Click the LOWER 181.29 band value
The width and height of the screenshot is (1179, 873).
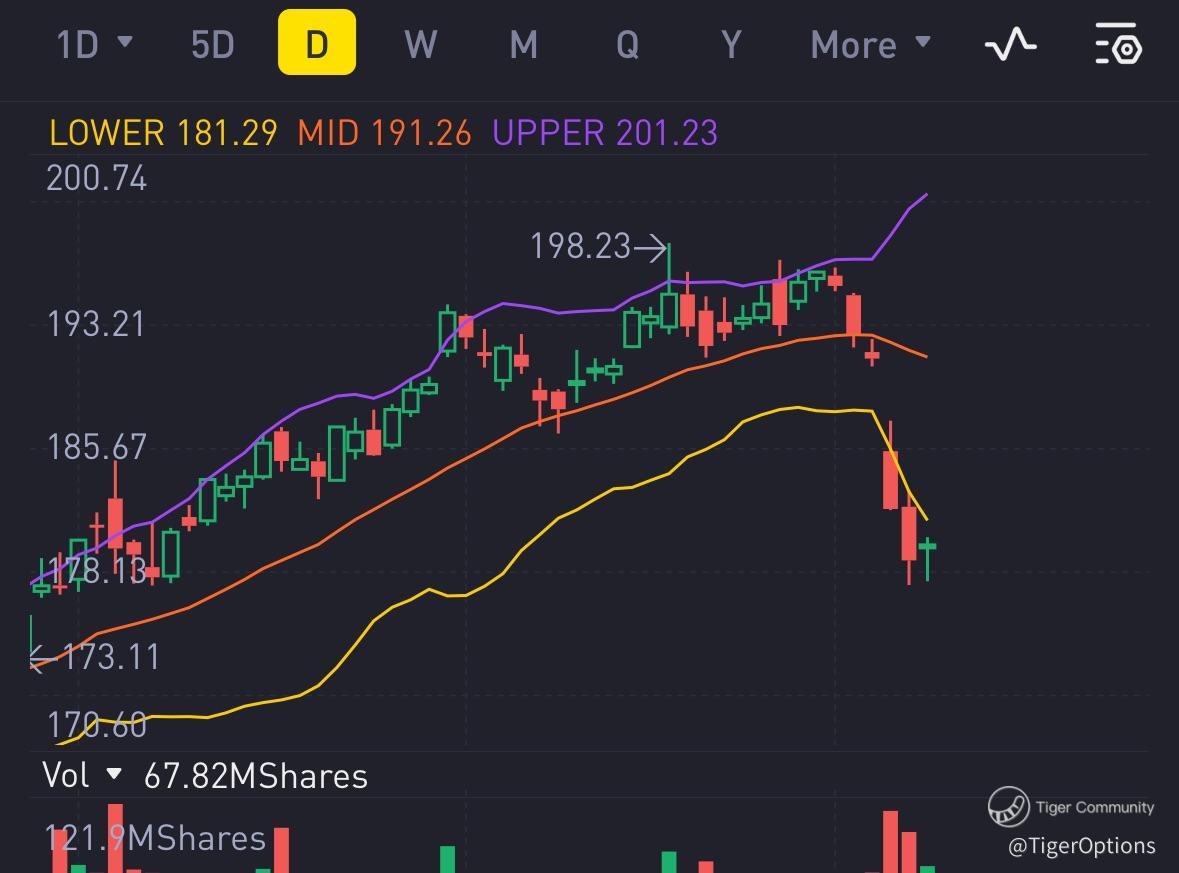(163, 133)
